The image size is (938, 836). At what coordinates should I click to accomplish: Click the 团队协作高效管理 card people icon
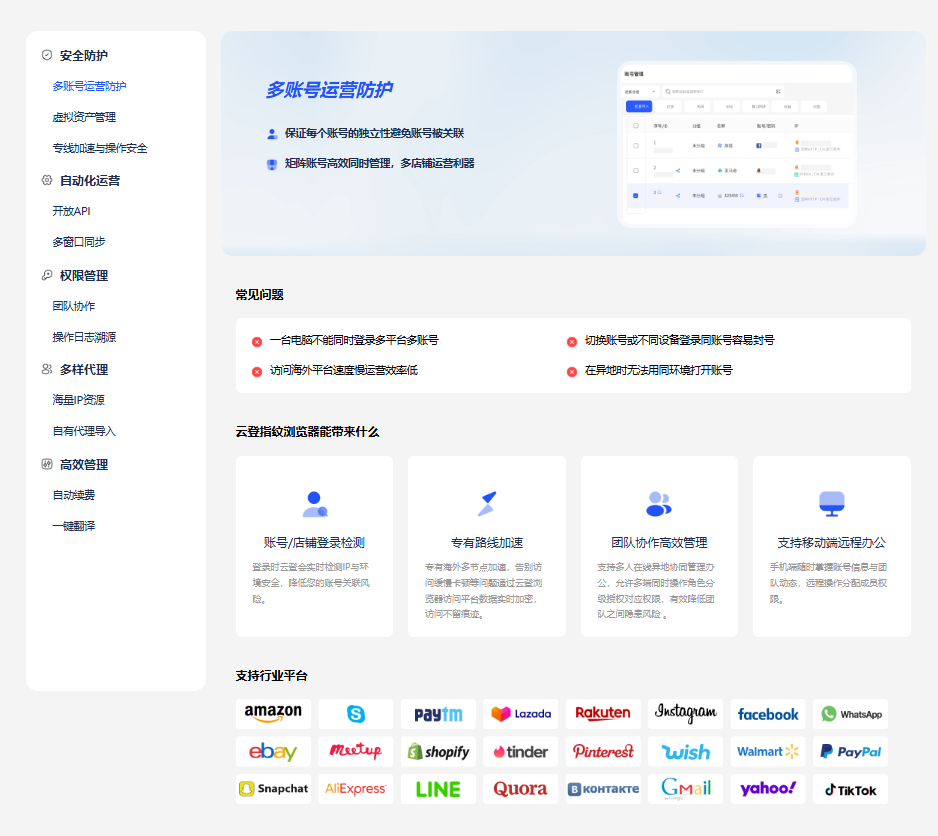[659, 504]
